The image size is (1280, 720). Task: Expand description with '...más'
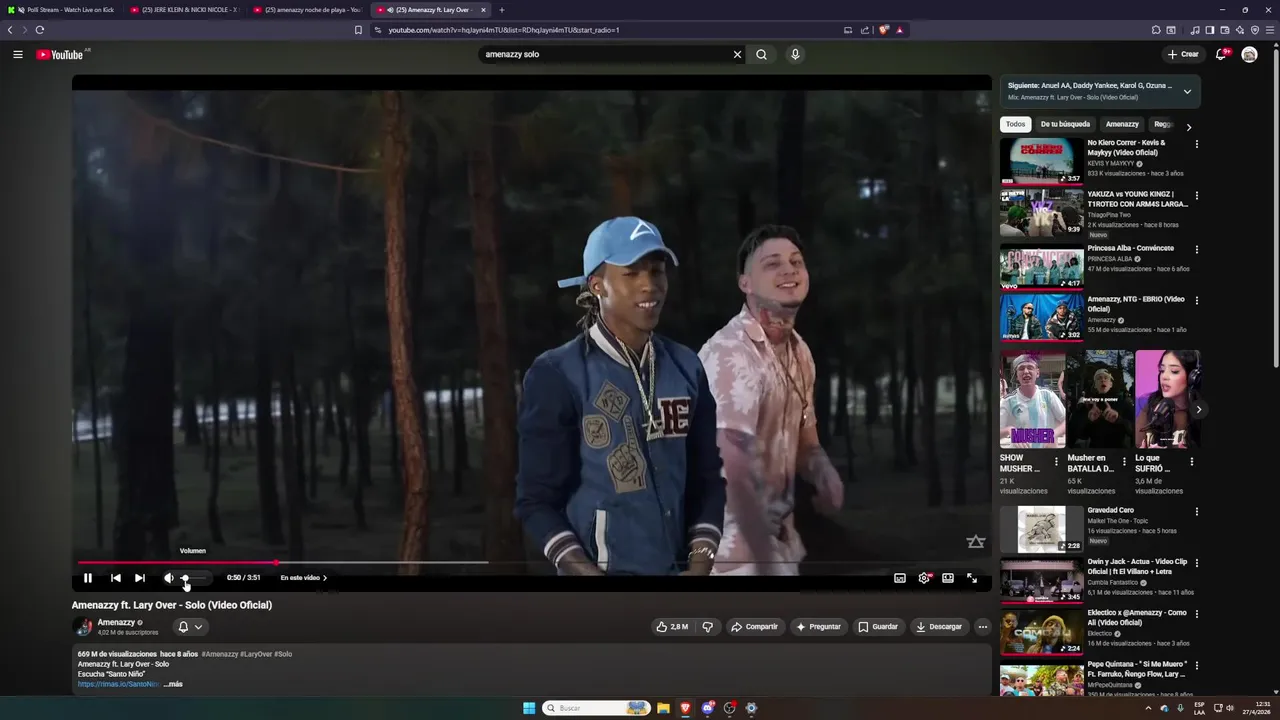click(173, 684)
